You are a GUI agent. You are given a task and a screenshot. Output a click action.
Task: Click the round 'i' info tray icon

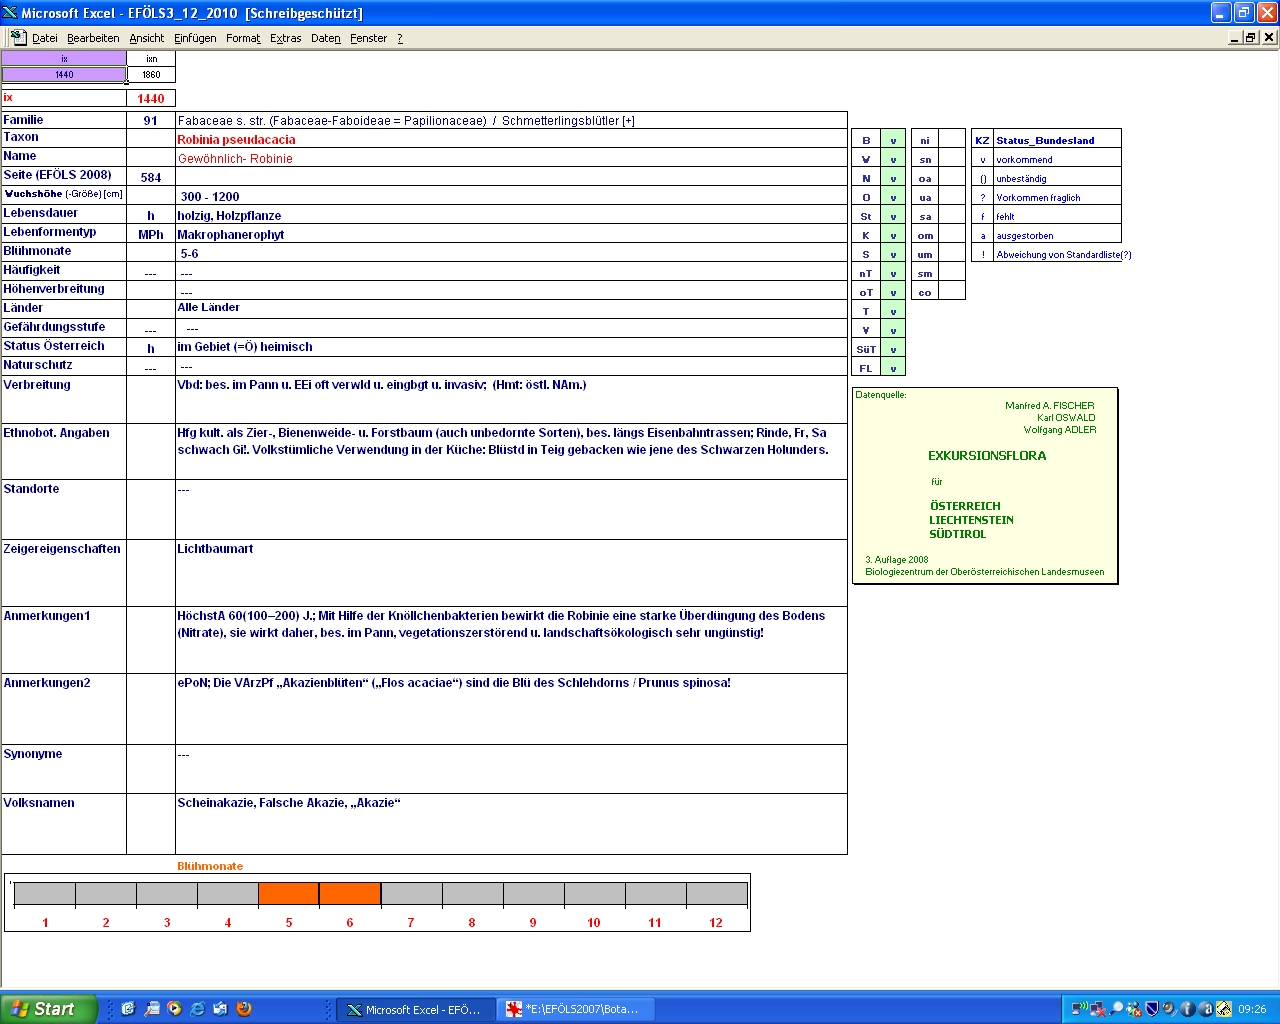(1187, 1009)
